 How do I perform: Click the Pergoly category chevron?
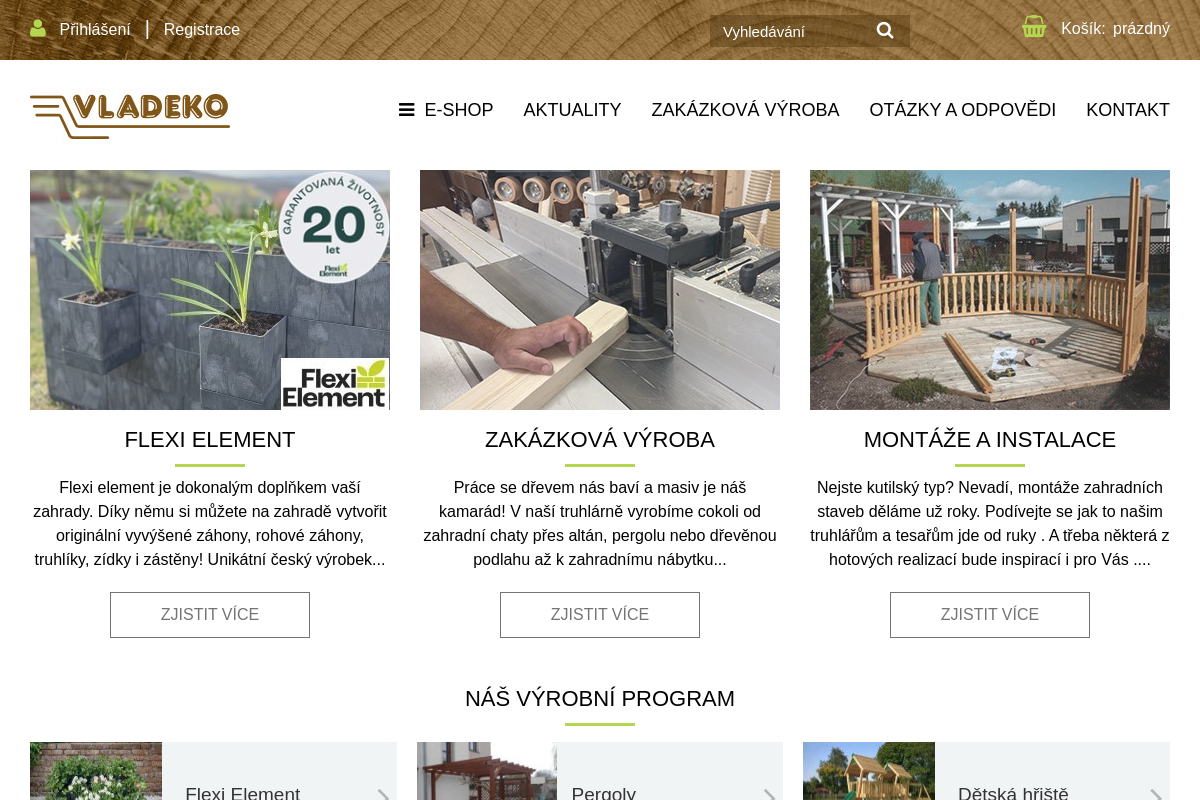[x=769, y=794]
